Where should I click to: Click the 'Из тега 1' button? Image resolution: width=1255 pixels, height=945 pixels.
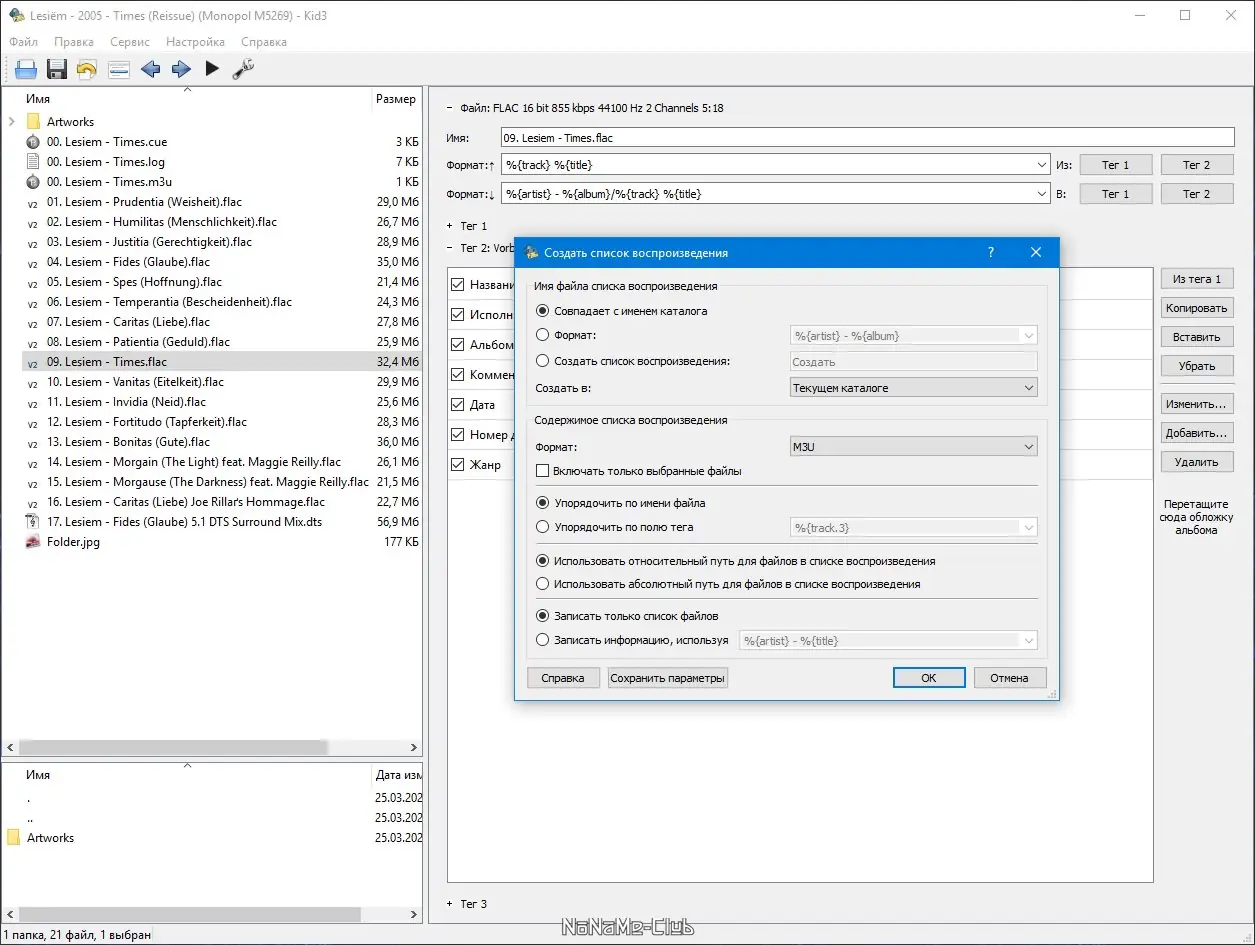(1197, 279)
